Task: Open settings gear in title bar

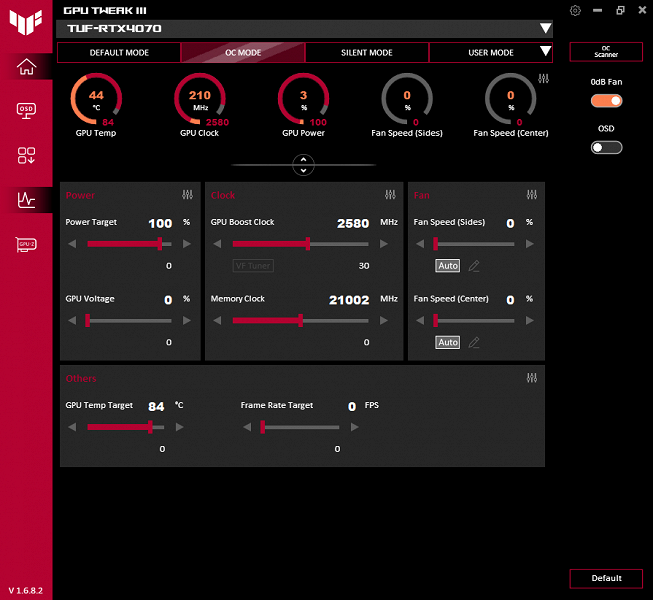Action: click(575, 10)
